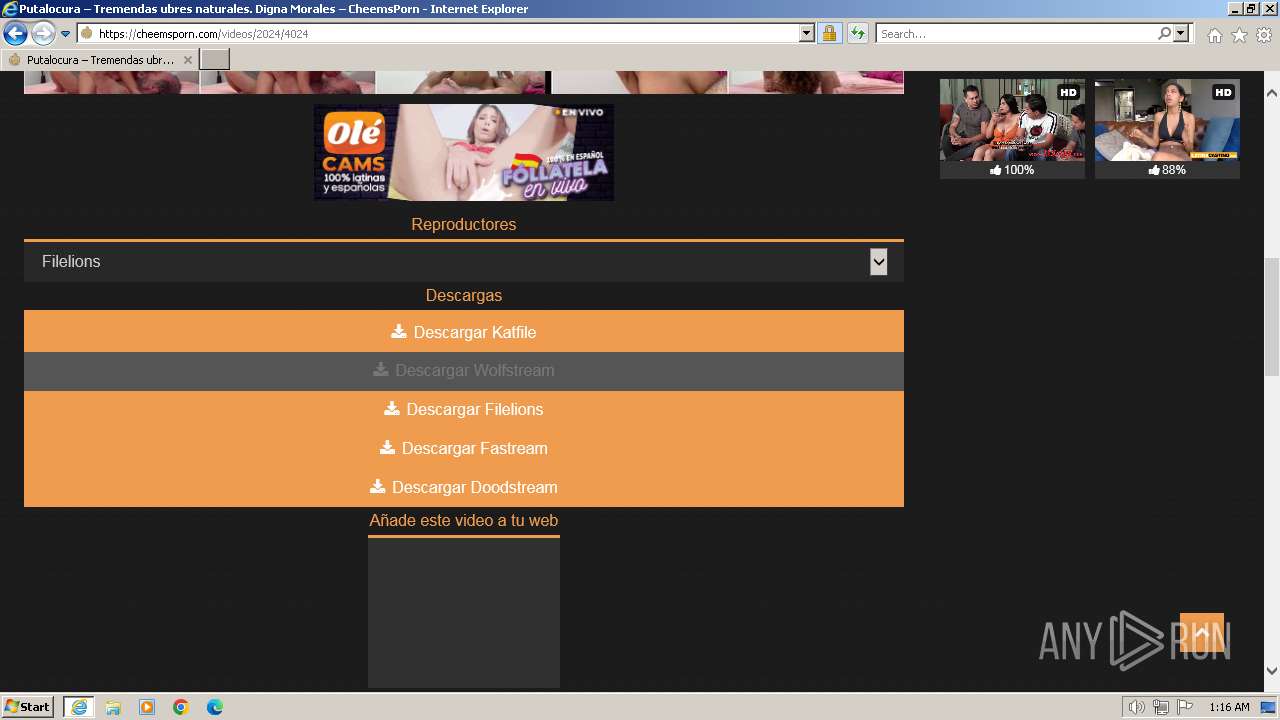This screenshot has height=720, width=1280.
Task: Open the Home page icon
Action: pos(1214,35)
